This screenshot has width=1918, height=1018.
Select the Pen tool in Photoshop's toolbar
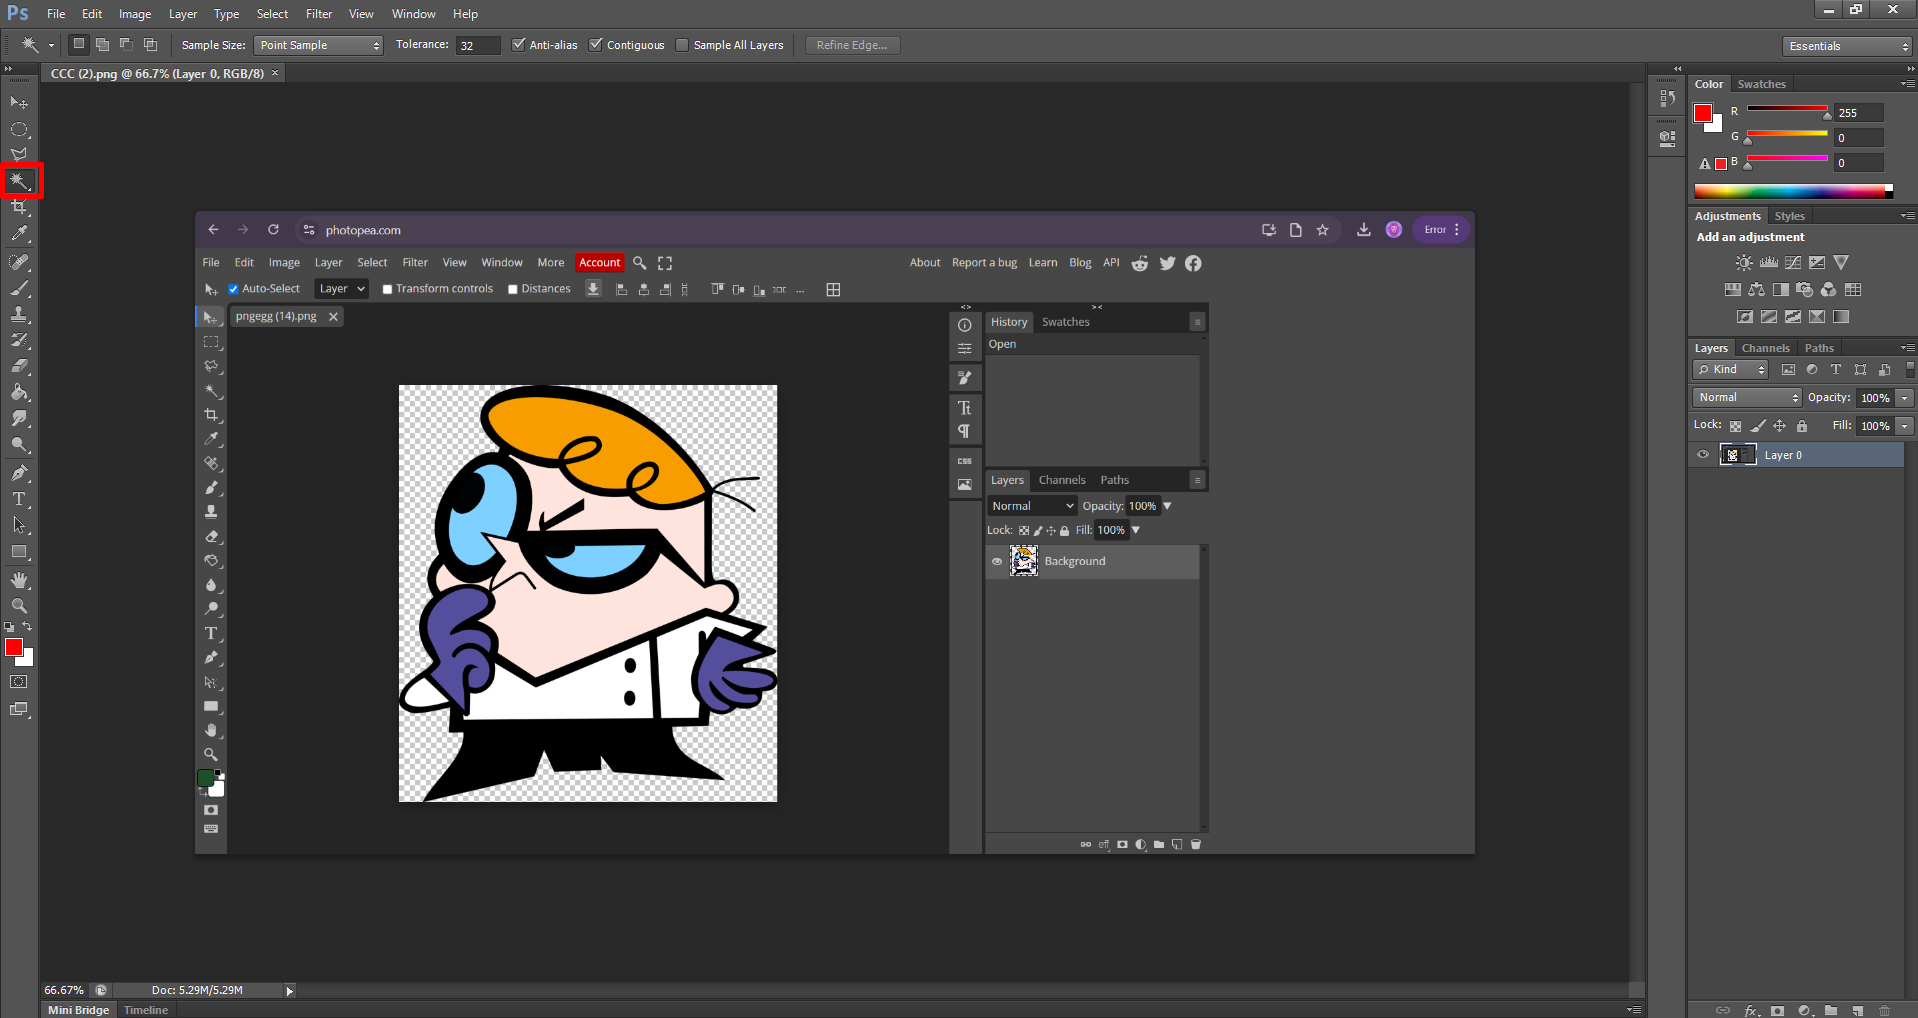click(19, 473)
